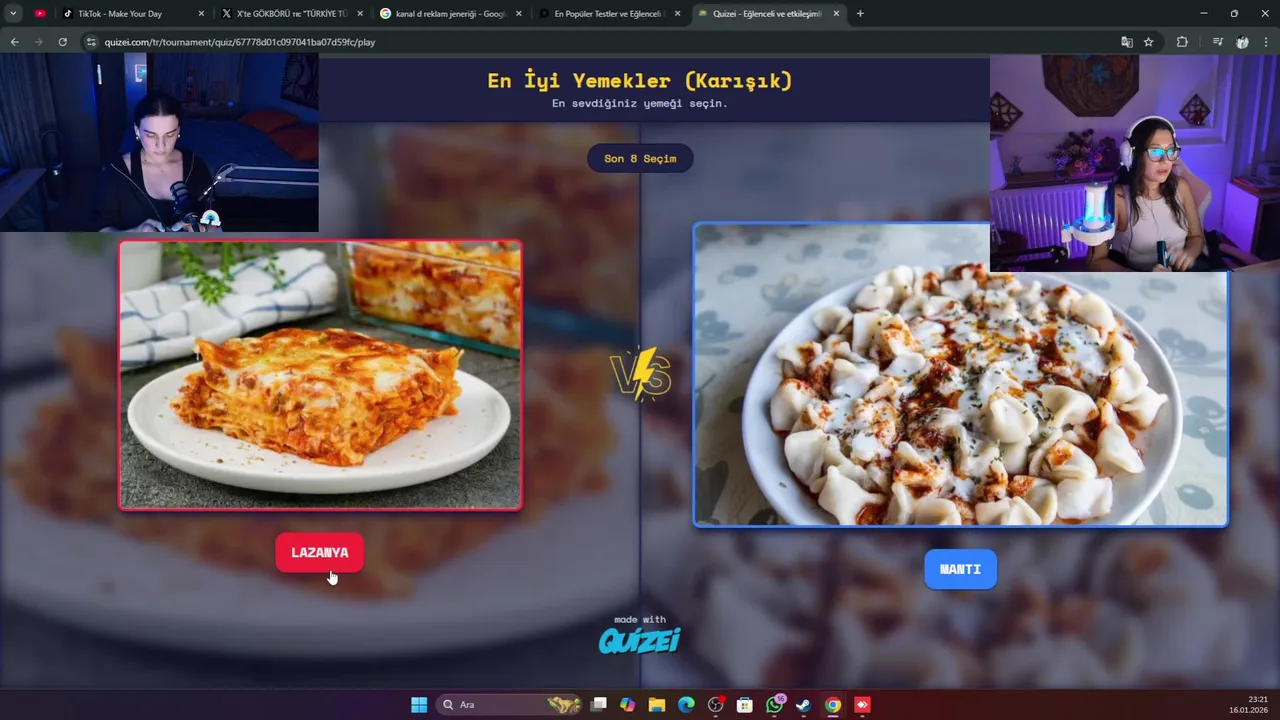
Task: Open Windows Start menu
Action: coord(419,705)
